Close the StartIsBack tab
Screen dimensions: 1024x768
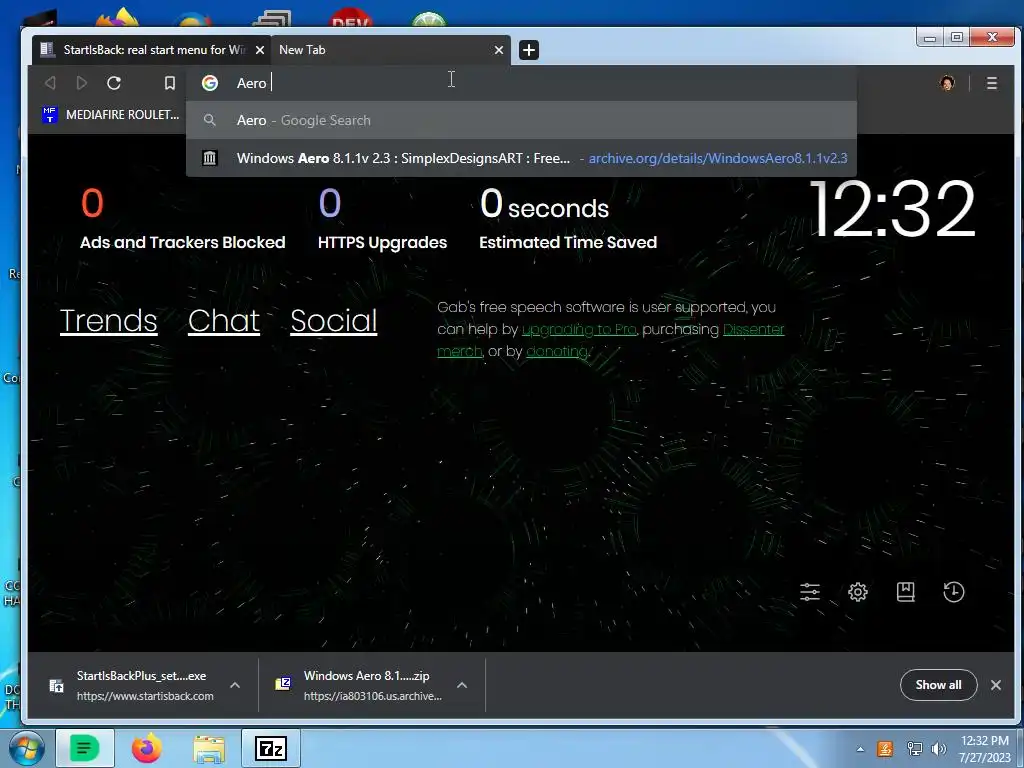[260, 50]
